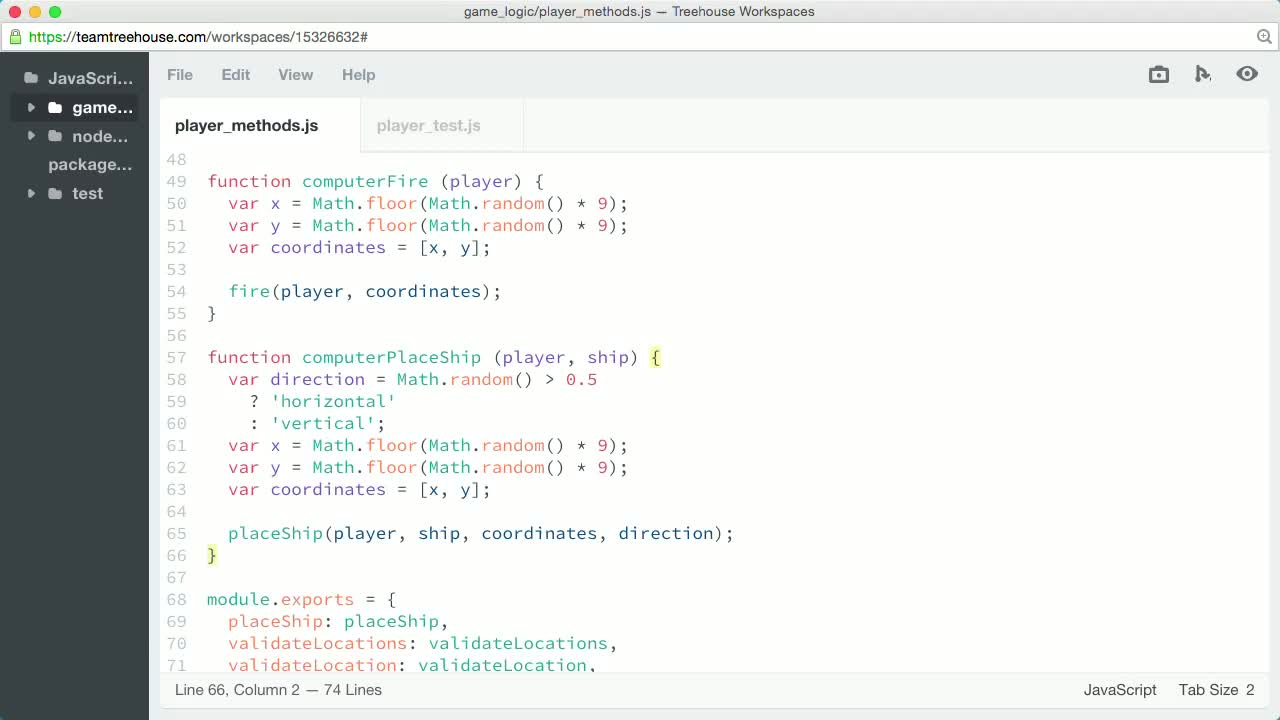Select the test folder label
This screenshot has width=1280, height=720.
pyautogui.click(x=87, y=193)
